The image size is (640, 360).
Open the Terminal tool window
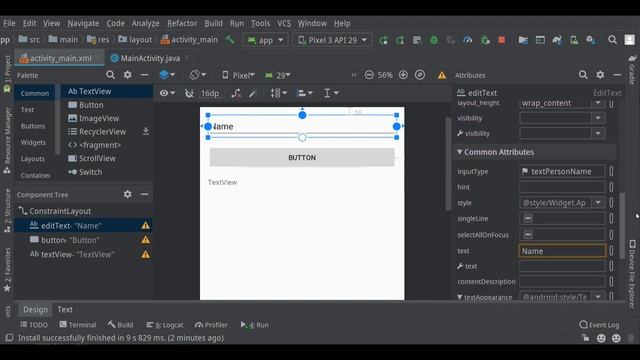78,325
